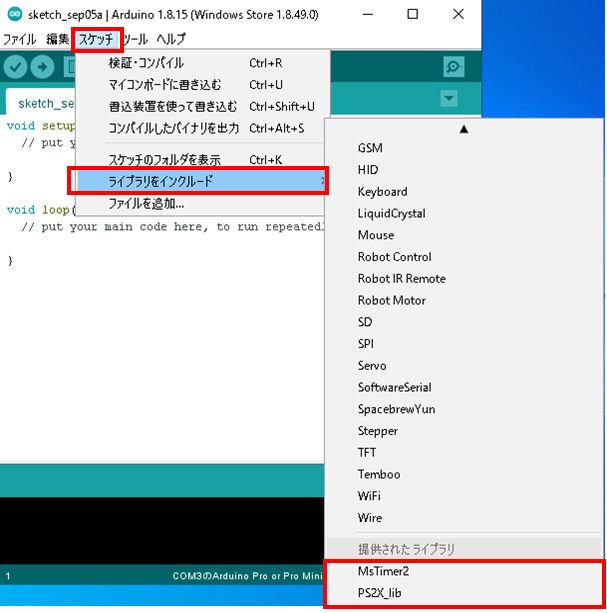This screenshot has width=607, height=613.
Task: Include the Robot IR Remote library
Action: tap(464, 279)
